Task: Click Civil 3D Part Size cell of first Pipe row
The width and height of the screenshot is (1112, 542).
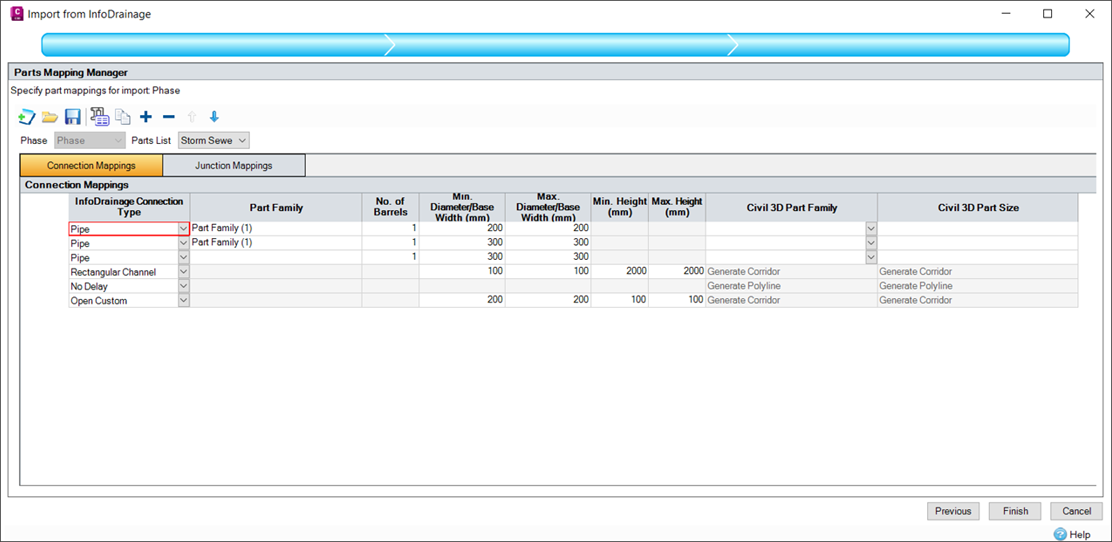Action: click(x=978, y=229)
